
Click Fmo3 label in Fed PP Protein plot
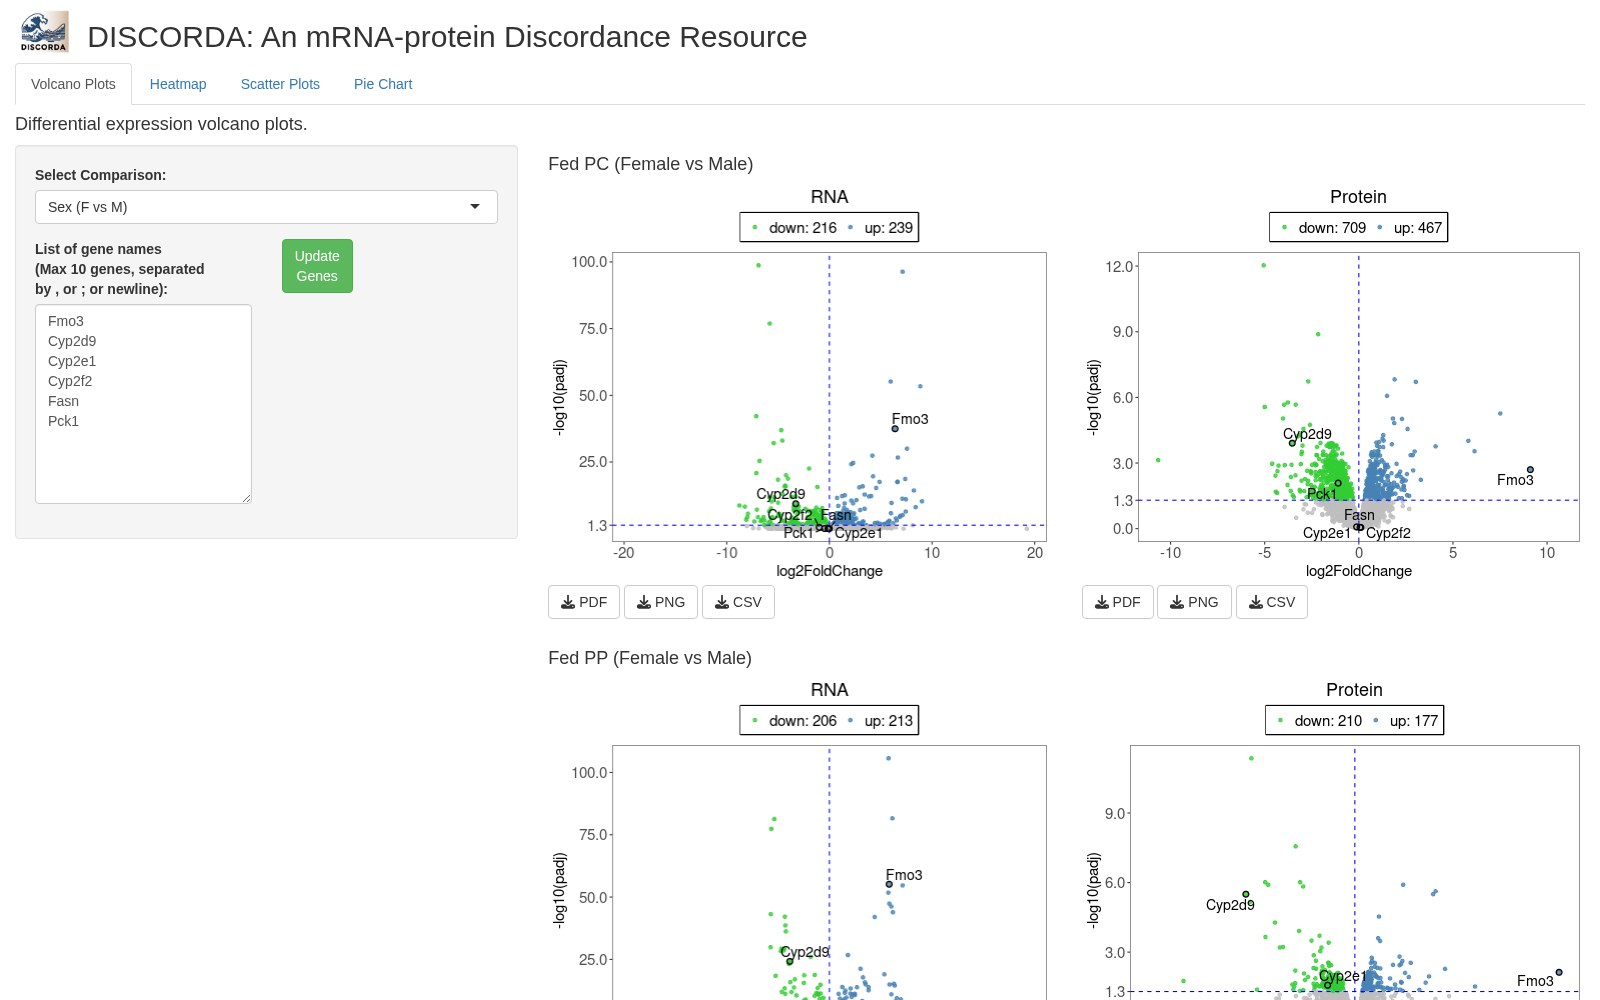(1535, 981)
